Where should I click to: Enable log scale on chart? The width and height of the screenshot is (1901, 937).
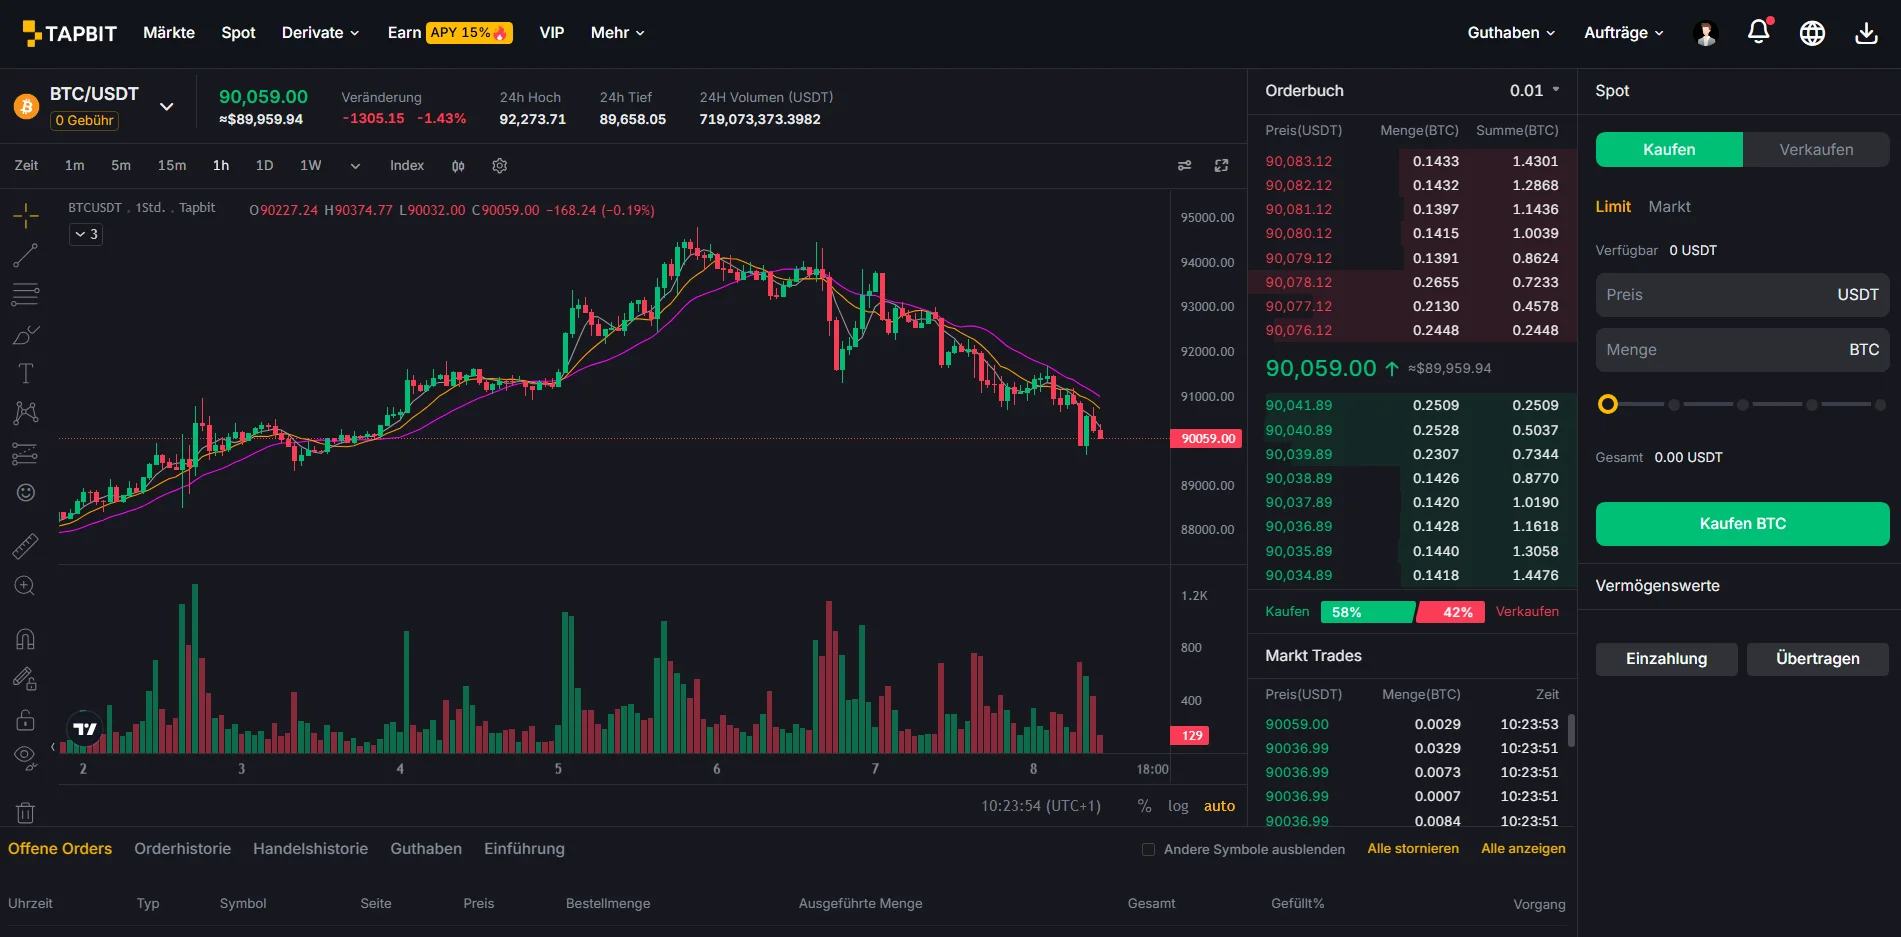click(1178, 806)
